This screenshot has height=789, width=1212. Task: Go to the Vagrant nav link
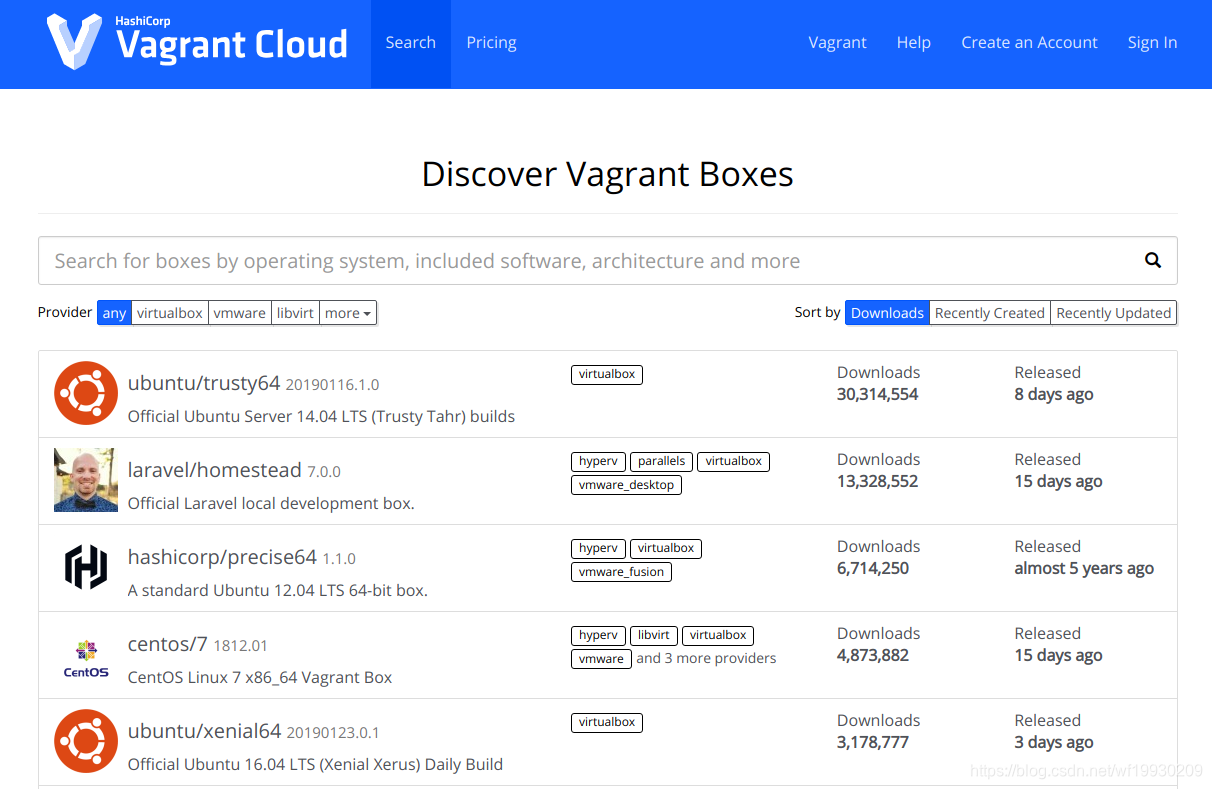click(x=837, y=43)
